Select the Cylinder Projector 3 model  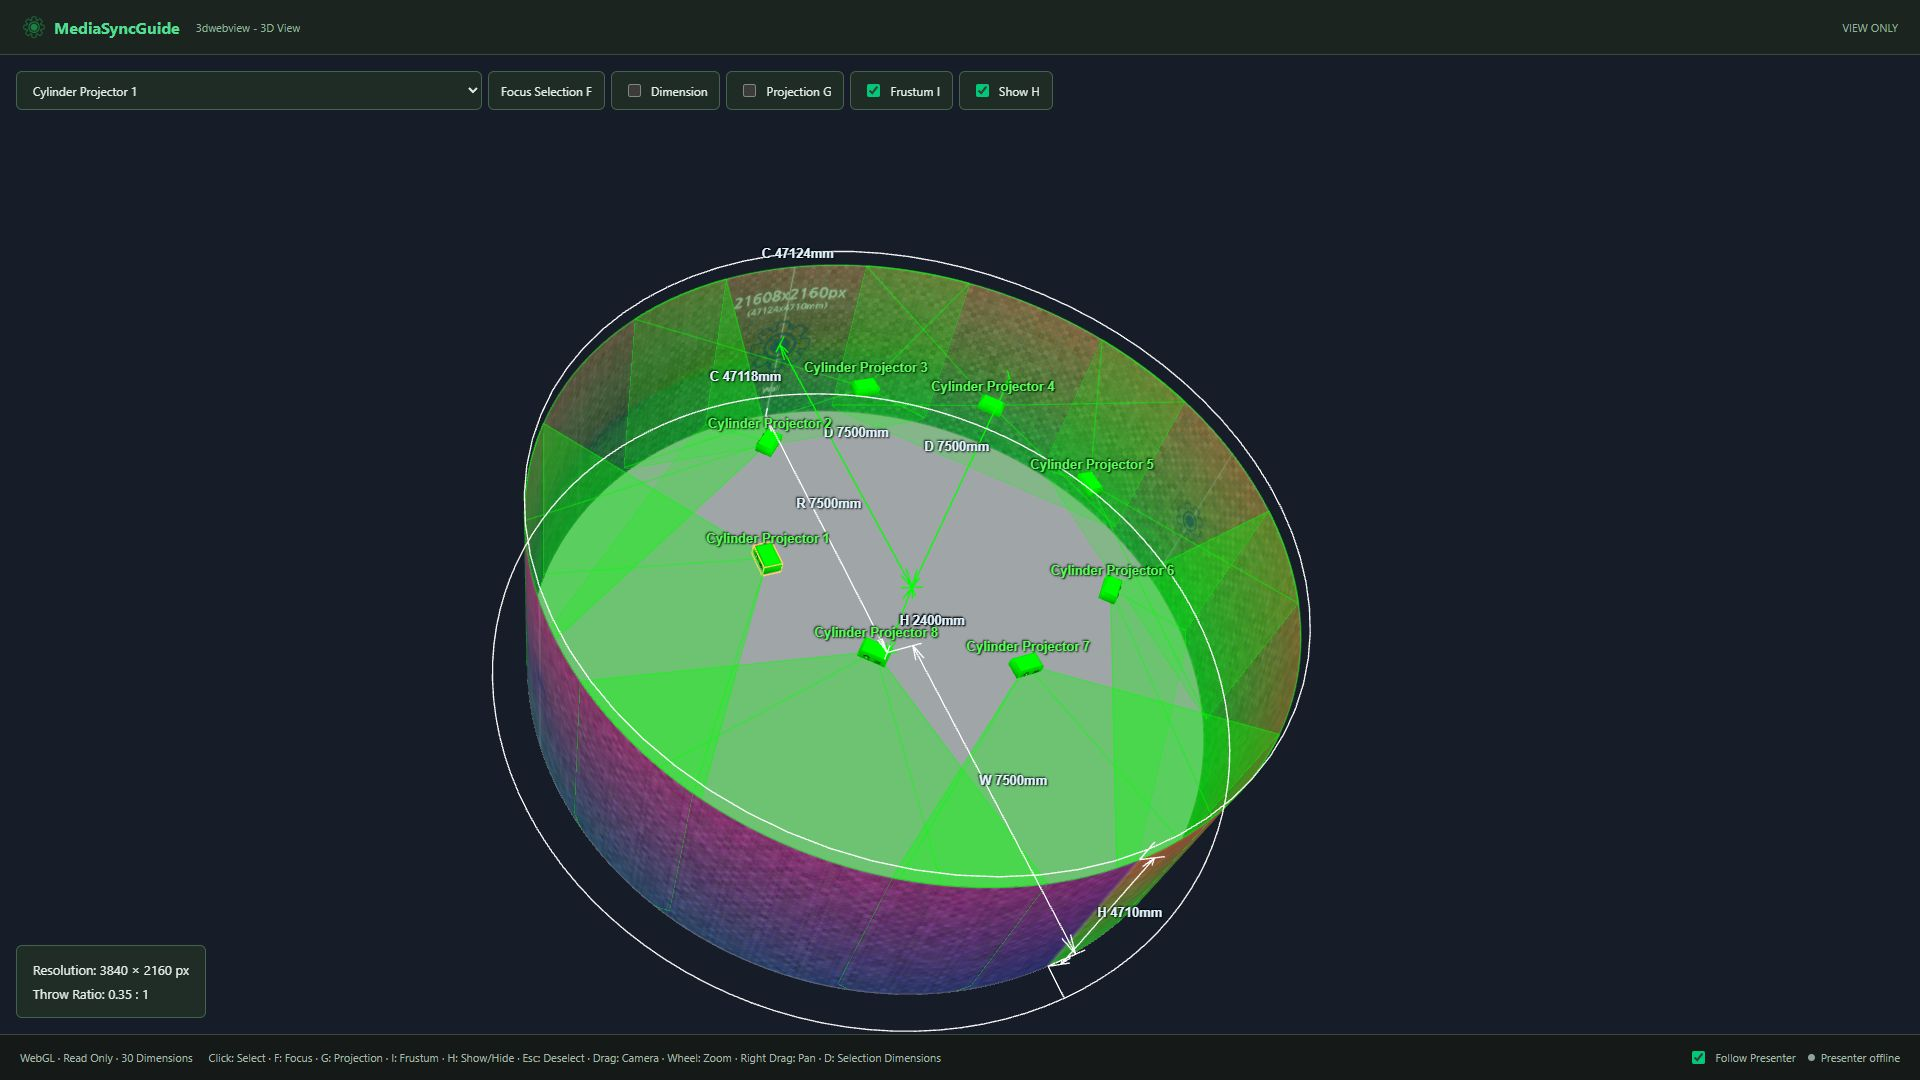(865, 386)
